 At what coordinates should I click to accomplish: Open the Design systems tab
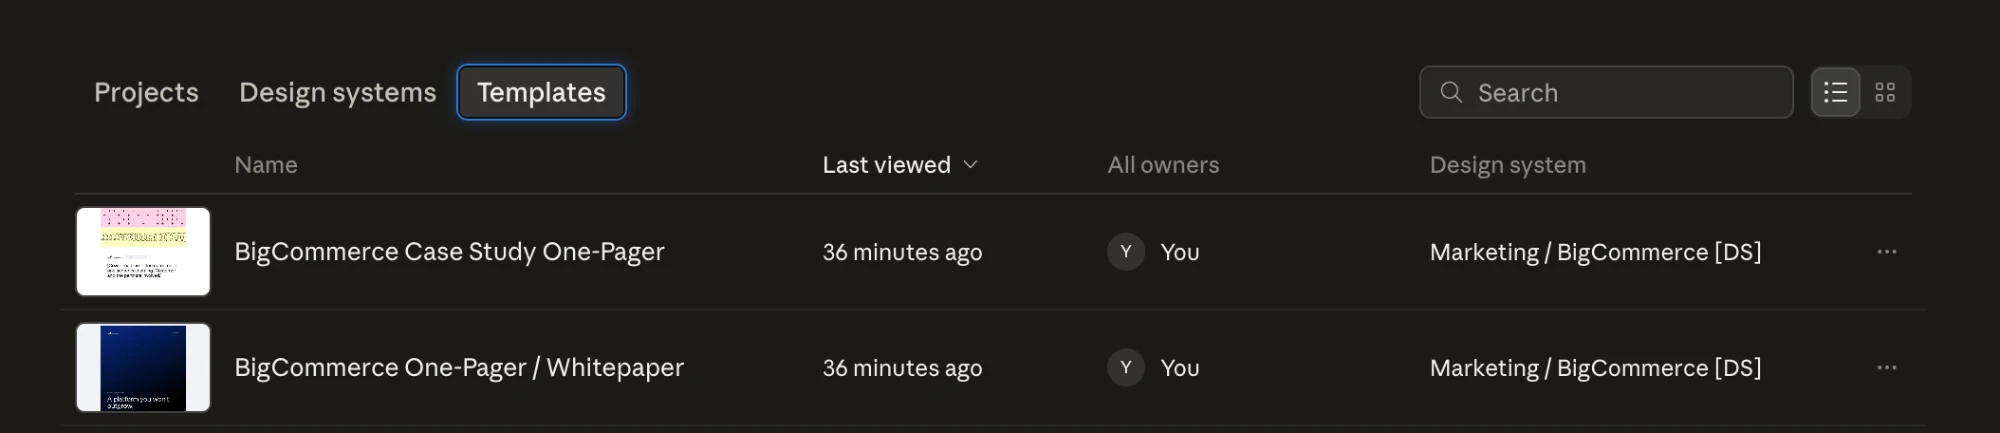(x=338, y=92)
